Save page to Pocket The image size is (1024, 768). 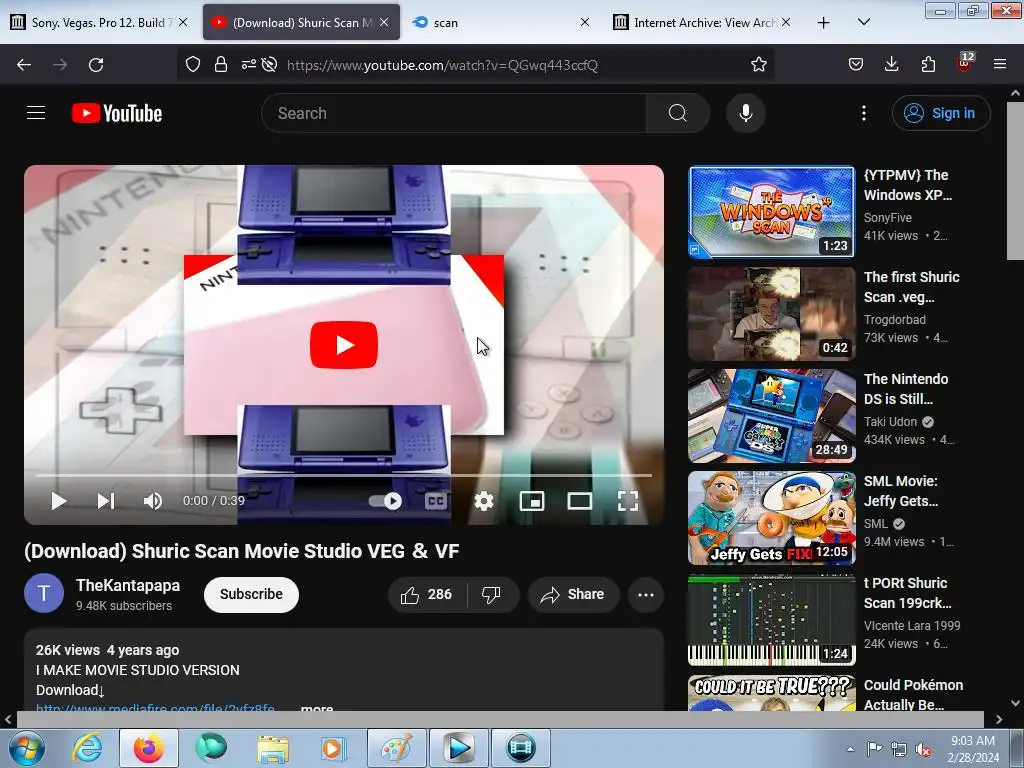pos(856,65)
